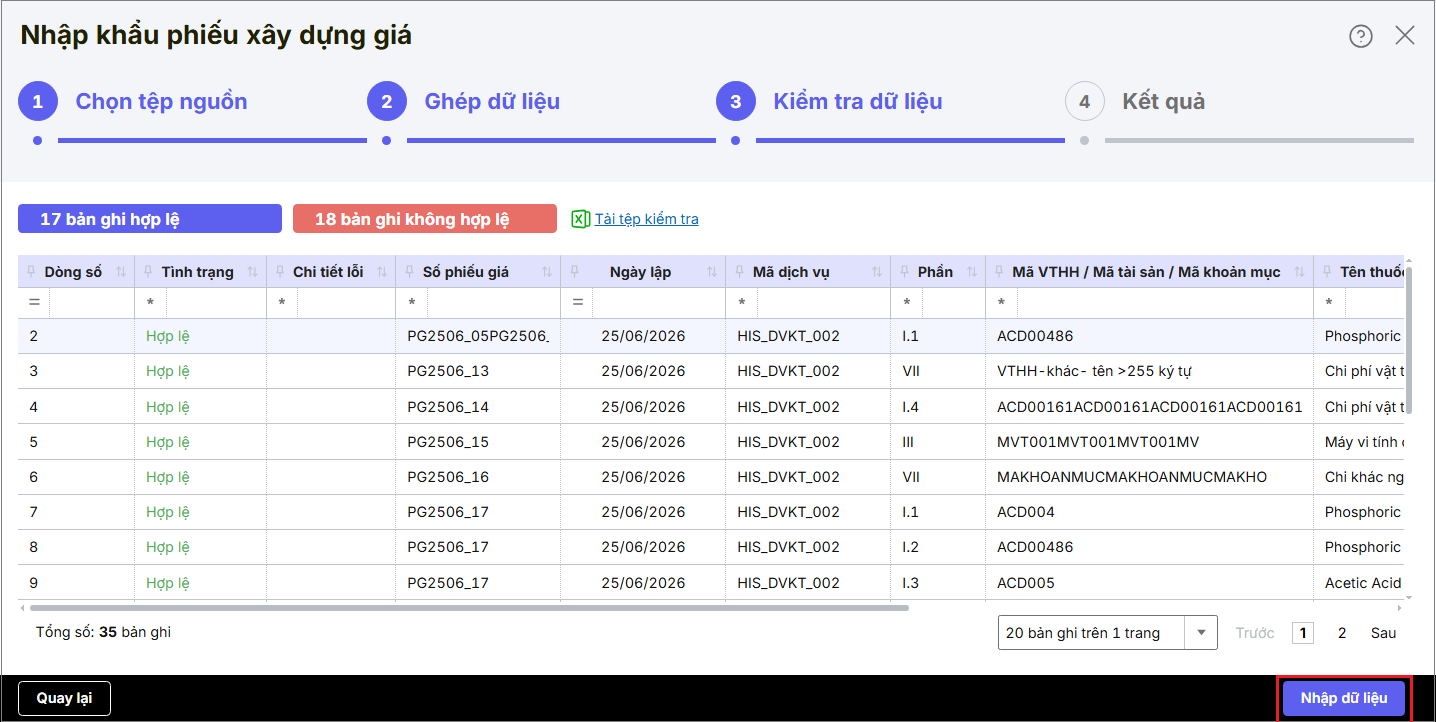Open filter operator for Ngày lập
The width and height of the screenshot is (1436, 722).
pos(577,302)
